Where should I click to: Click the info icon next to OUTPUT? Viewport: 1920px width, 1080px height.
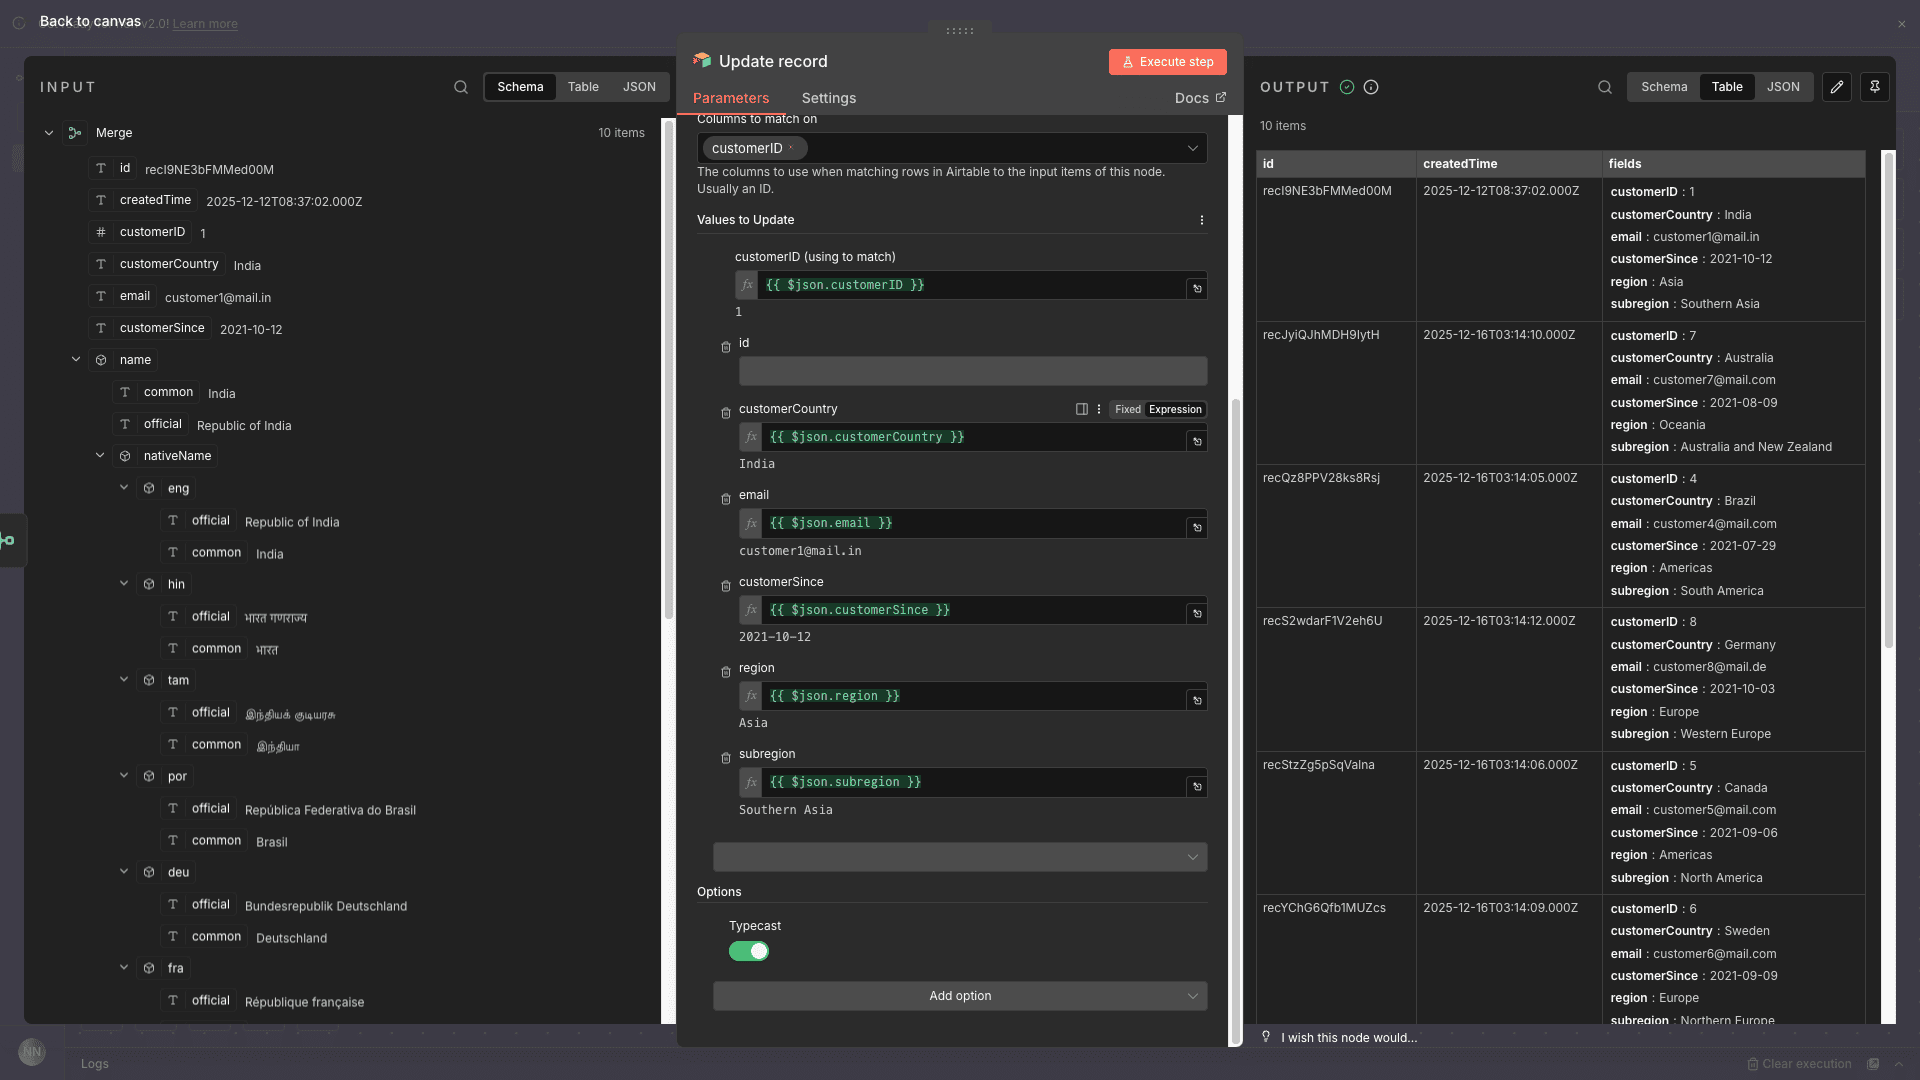coord(1371,87)
